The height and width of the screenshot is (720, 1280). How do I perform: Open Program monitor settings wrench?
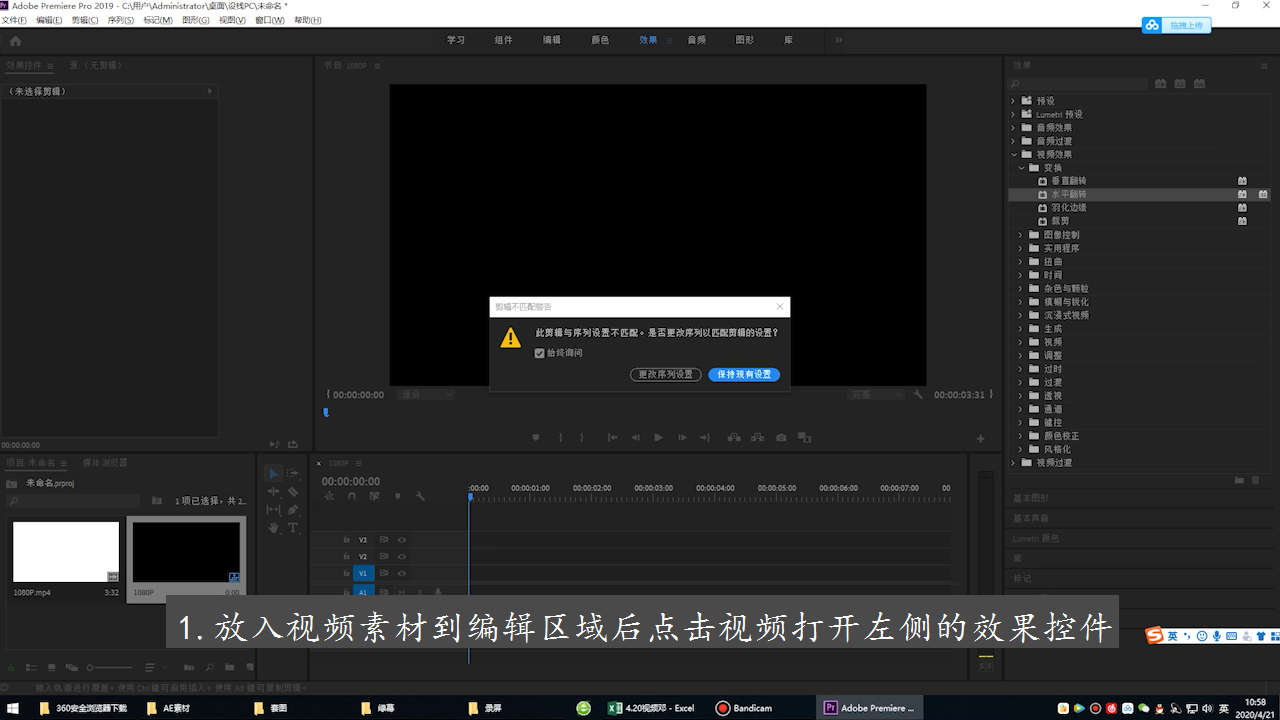click(x=918, y=395)
